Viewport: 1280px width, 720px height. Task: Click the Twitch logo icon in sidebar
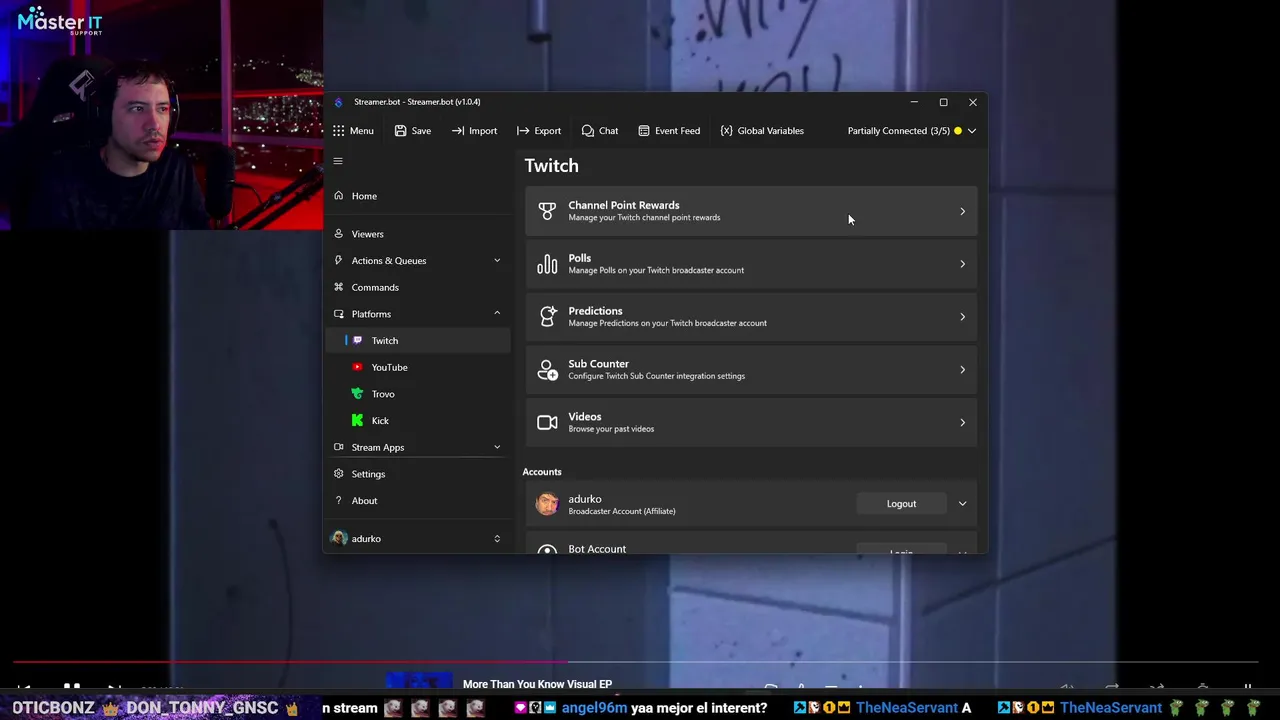(358, 341)
